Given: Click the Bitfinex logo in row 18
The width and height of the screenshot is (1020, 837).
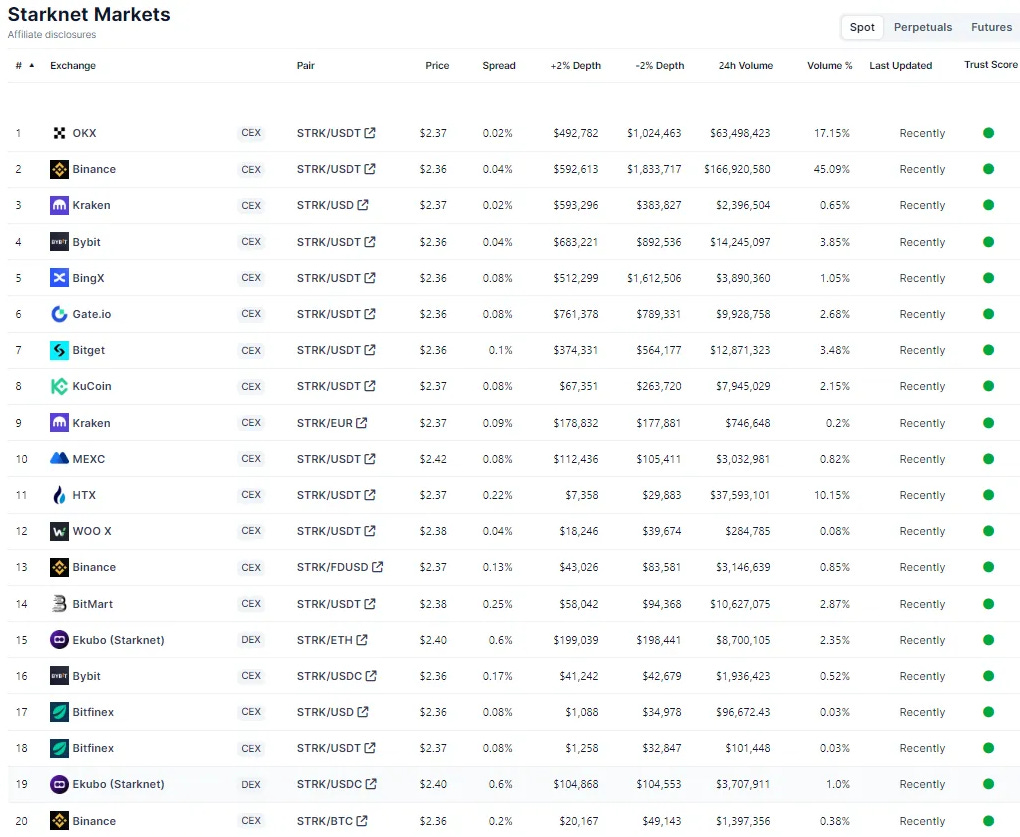Looking at the screenshot, I should [59, 749].
